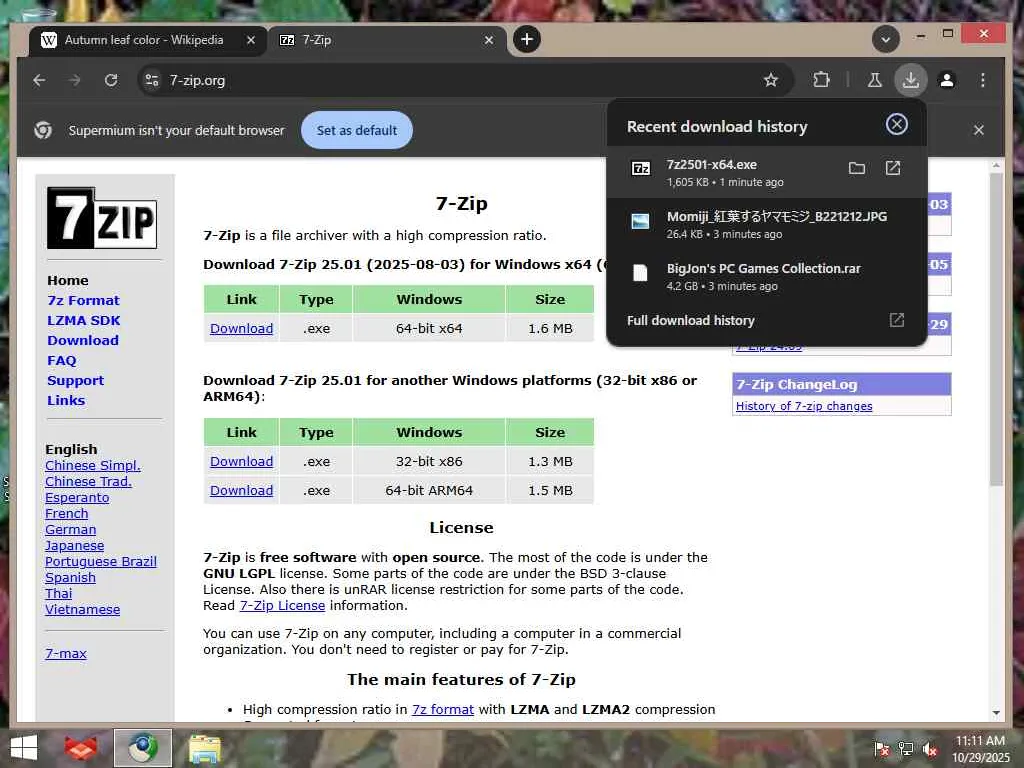Open FAQ in sidebar

[x=61, y=360]
